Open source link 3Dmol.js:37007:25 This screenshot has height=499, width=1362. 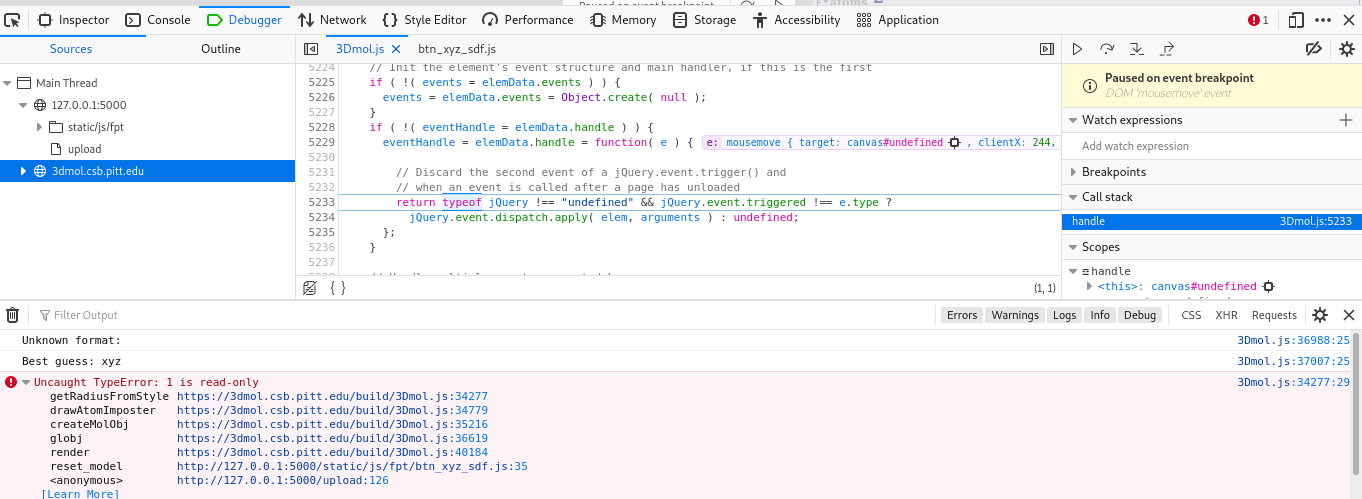[x=1293, y=361]
